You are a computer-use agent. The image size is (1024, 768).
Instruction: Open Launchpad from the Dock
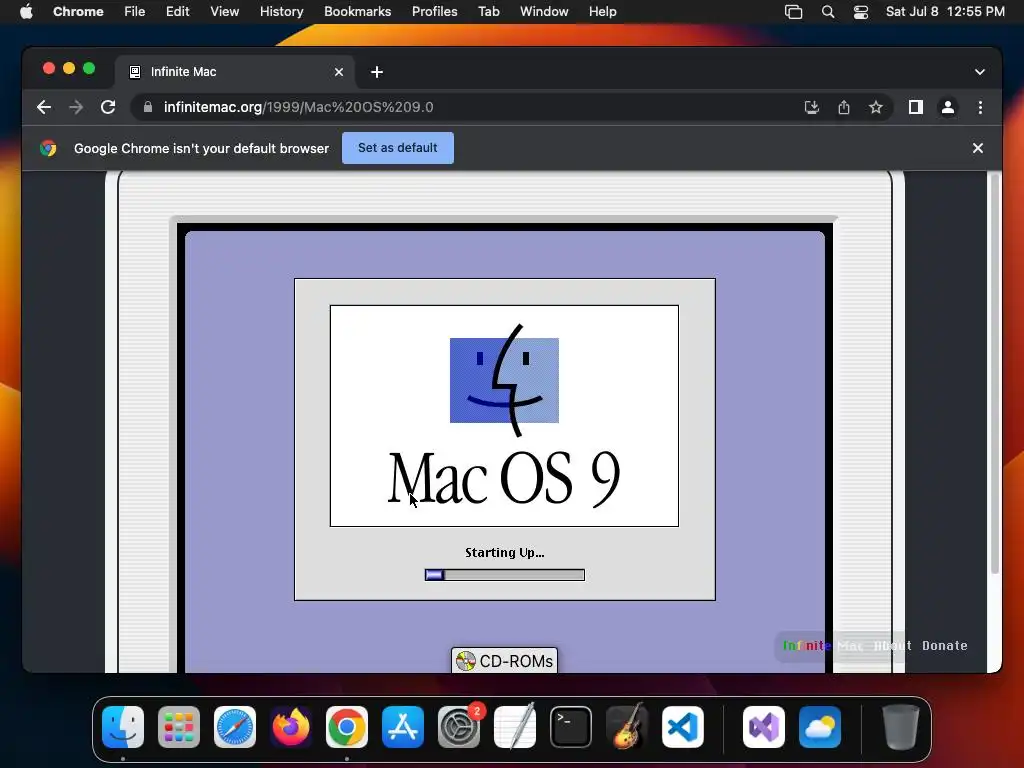point(179,727)
